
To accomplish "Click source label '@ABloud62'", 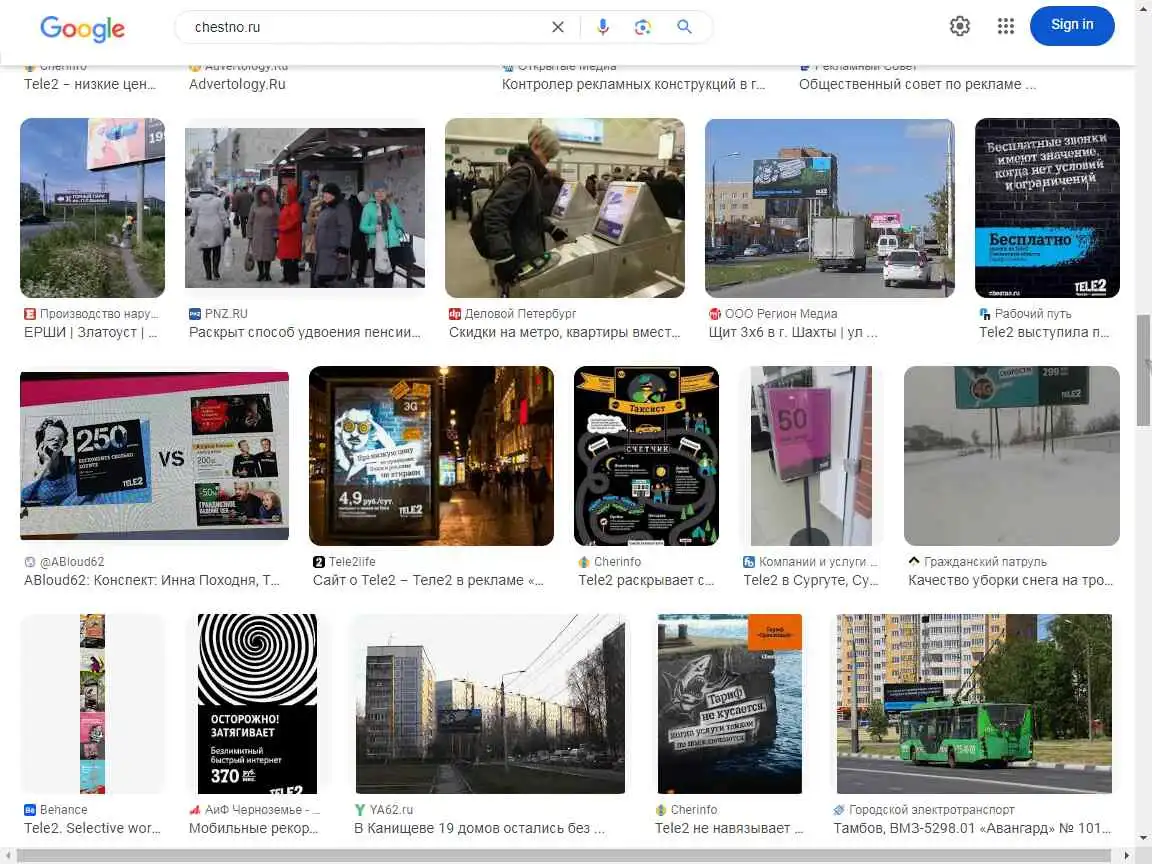I will (x=72, y=562).
